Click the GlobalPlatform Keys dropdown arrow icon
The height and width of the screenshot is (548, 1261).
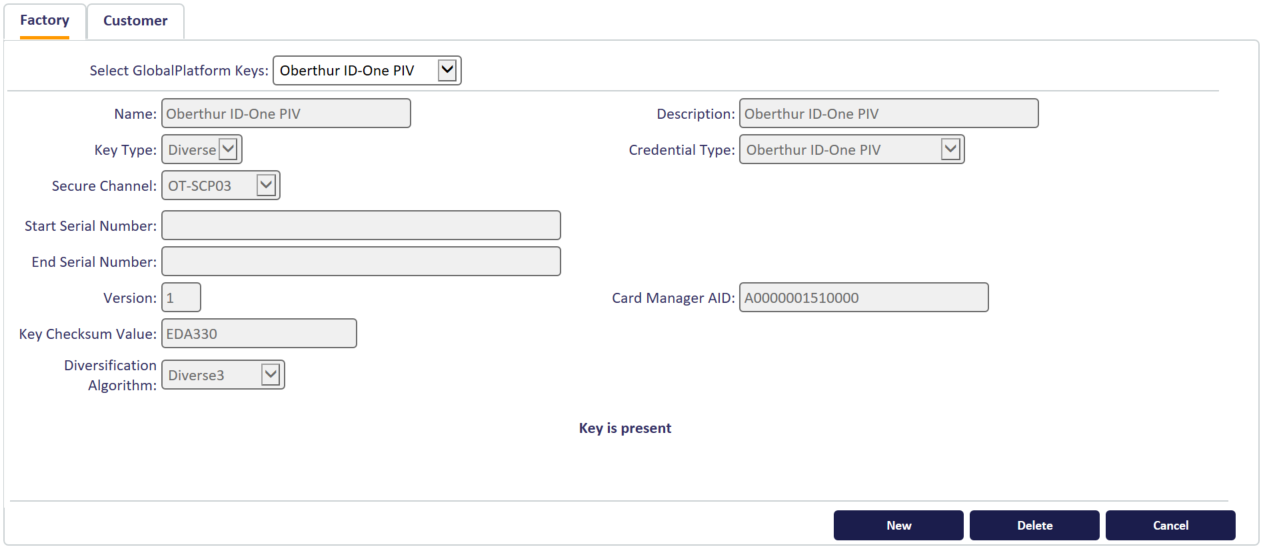[x=448, y=71]
